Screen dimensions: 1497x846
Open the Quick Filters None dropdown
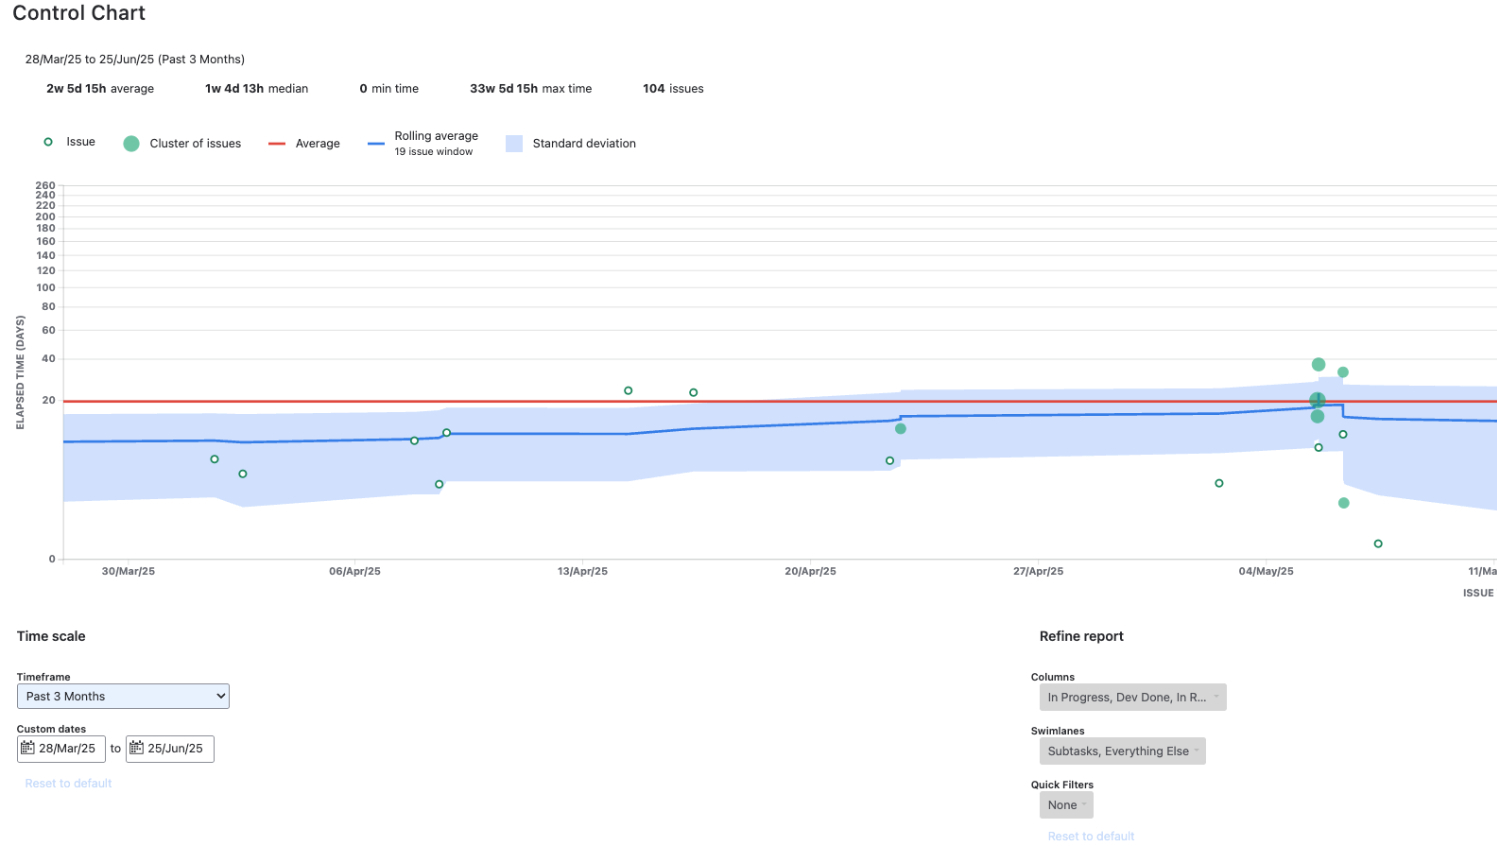[x=1065, y=804]
